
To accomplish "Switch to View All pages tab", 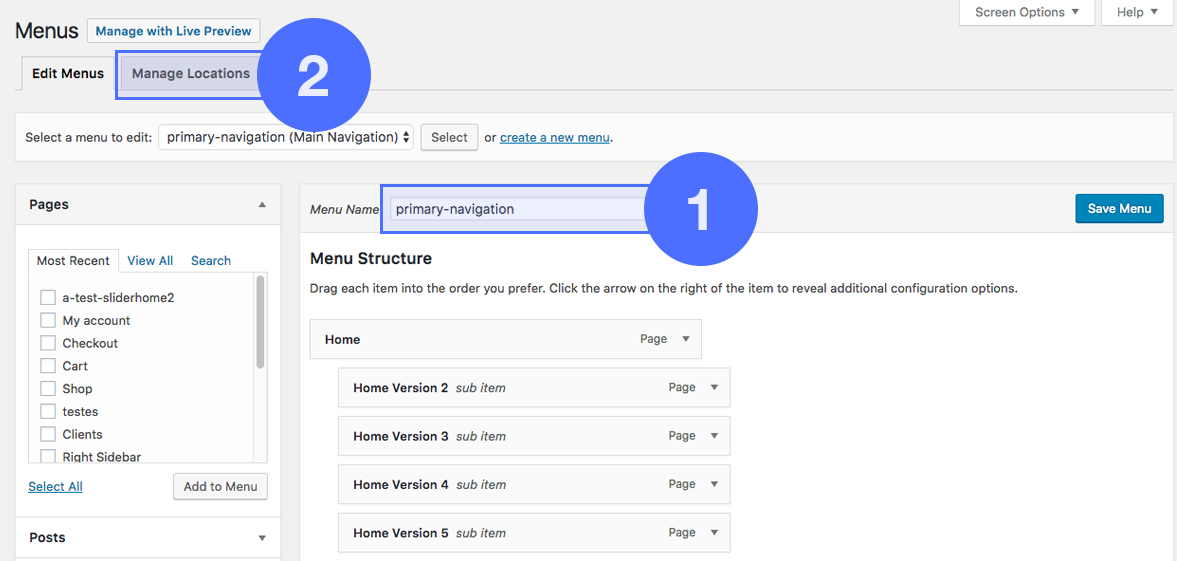I will point(150,261).
